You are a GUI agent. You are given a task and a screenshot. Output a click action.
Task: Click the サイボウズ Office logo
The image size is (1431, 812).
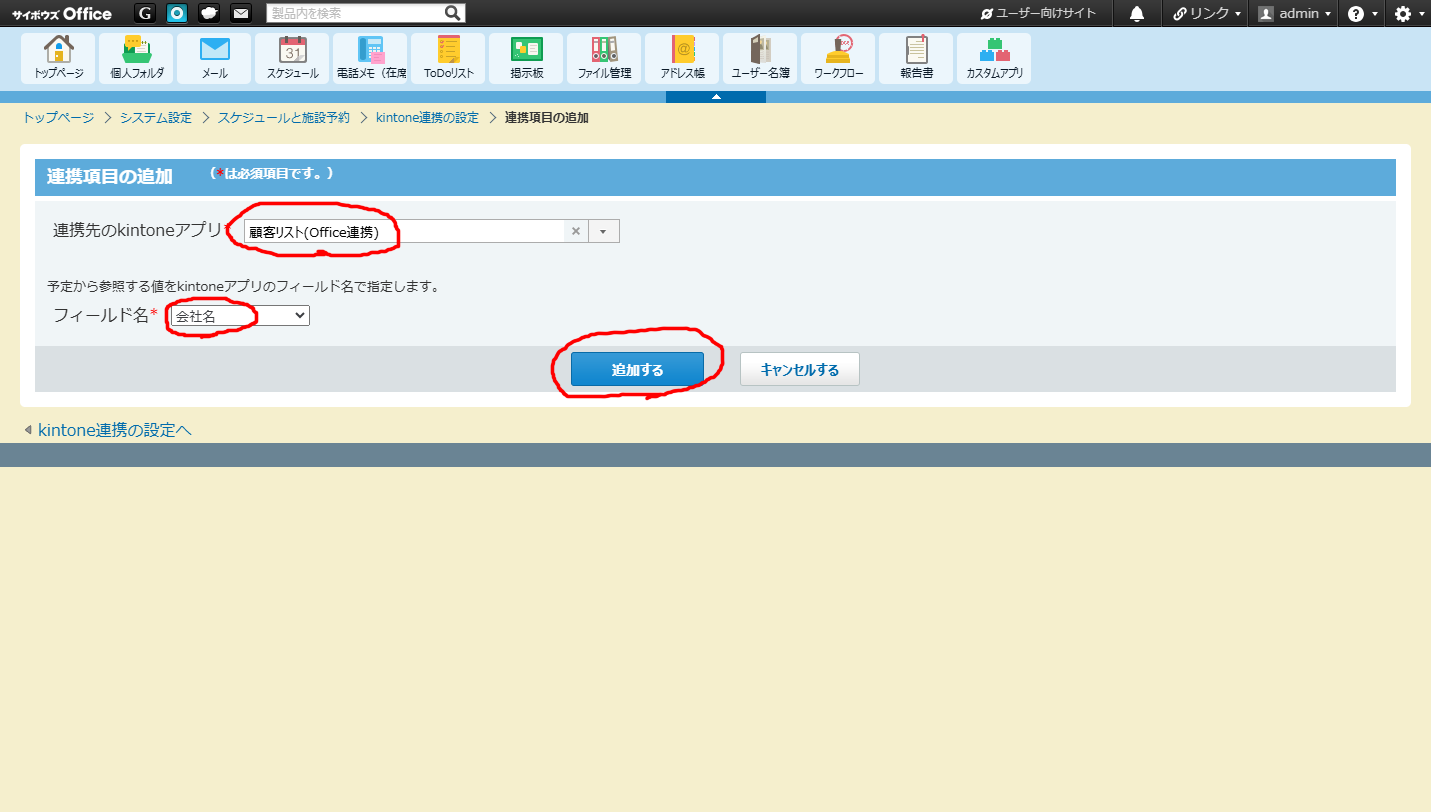pos(62,14)
